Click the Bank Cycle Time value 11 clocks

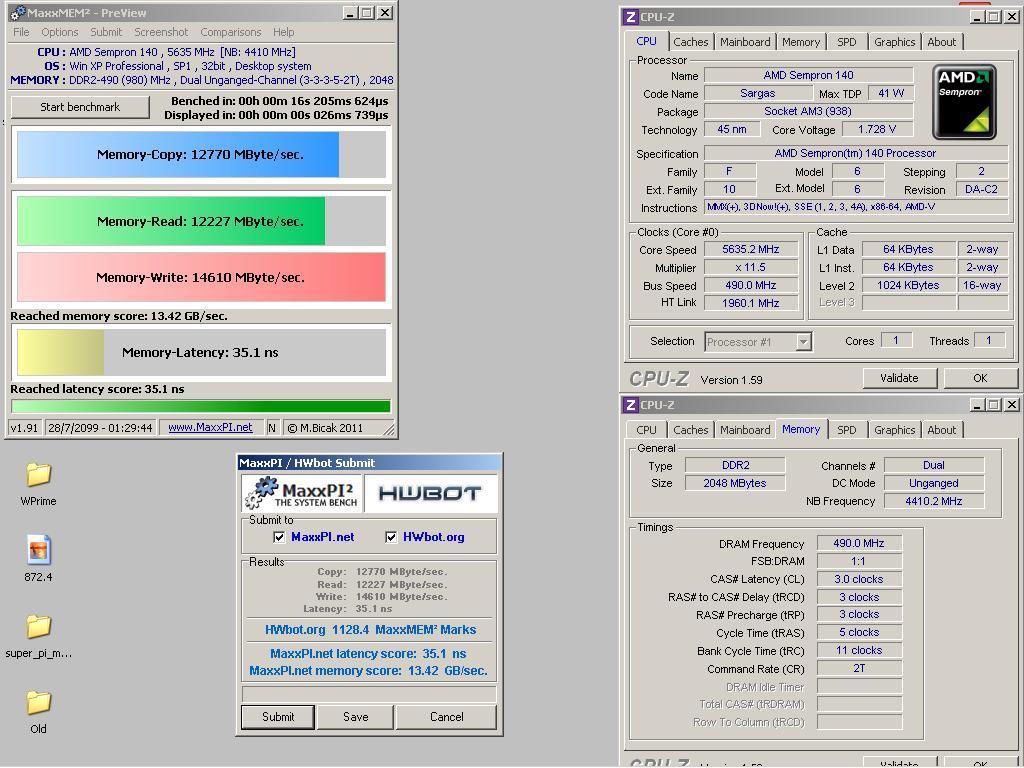pyautogui.click(x=859, y=650)
